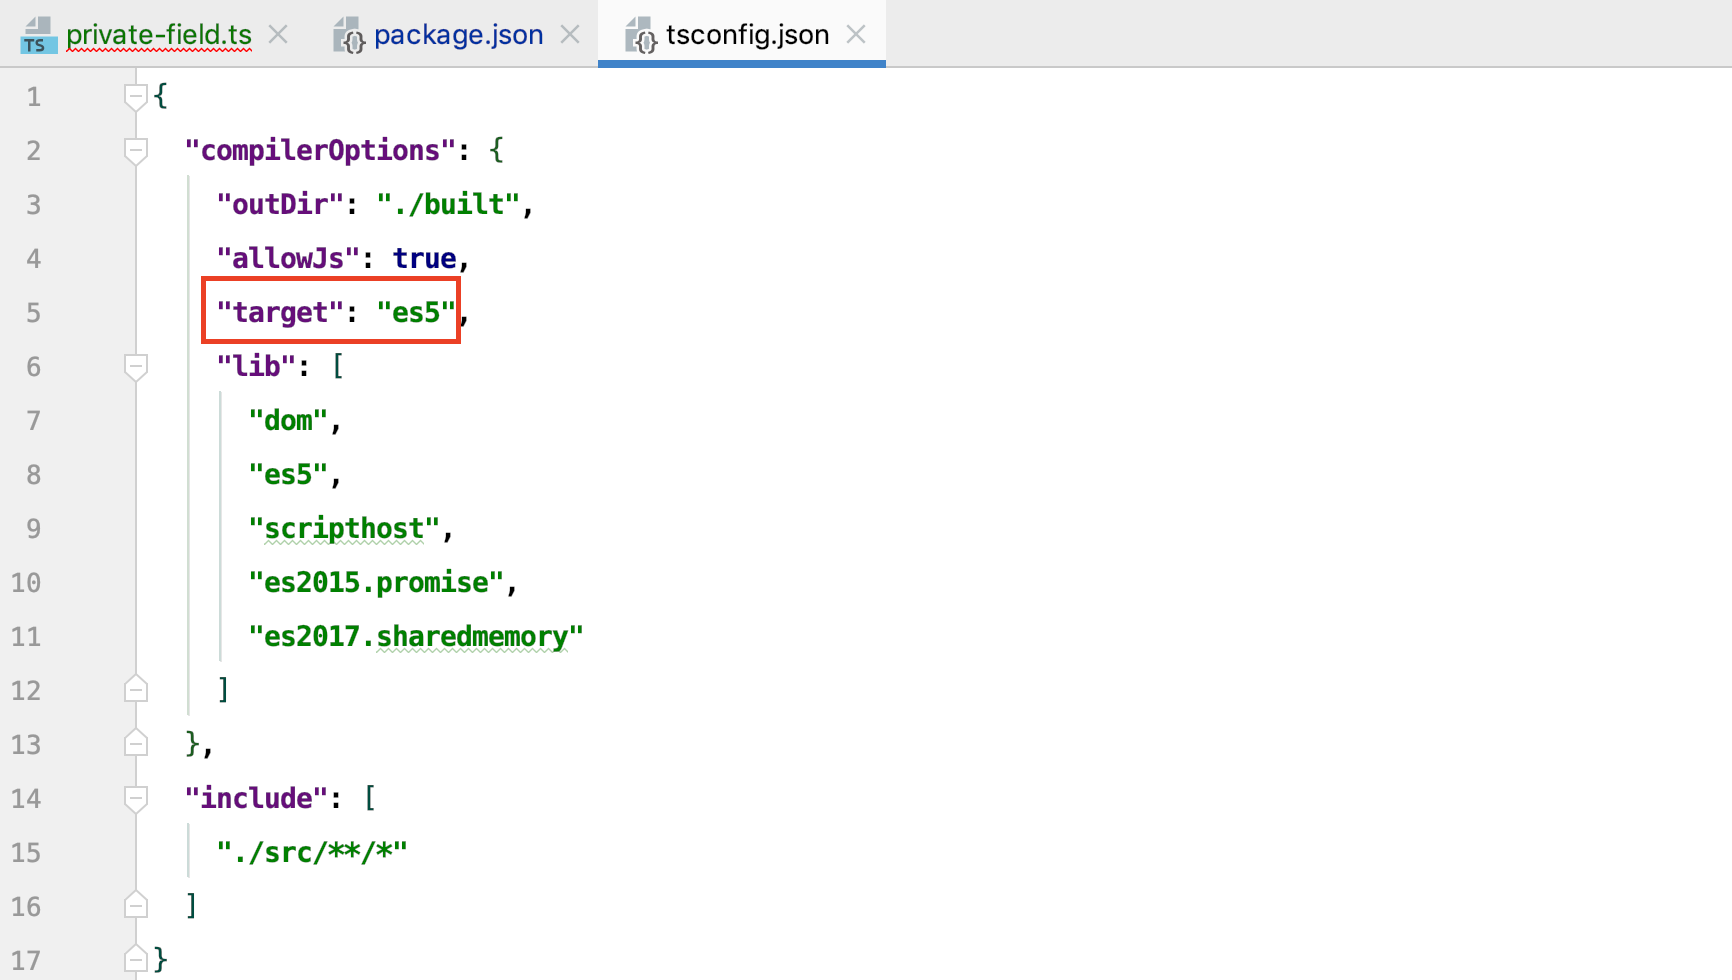Close the tsconfig.json tab
Image resolution: width=1732 pixels, height=980 pixels.
click(856, 34)
